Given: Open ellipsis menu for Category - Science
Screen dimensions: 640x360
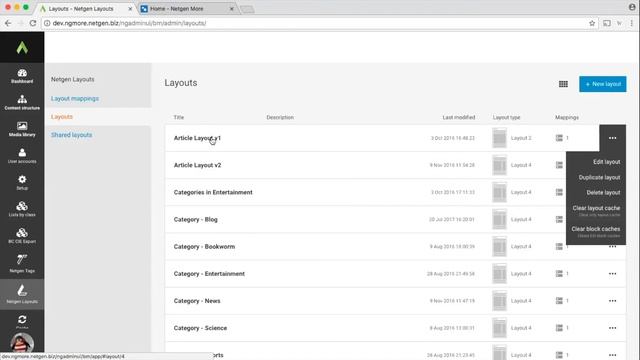Looking at the screenshot, I should pos(612,328).
